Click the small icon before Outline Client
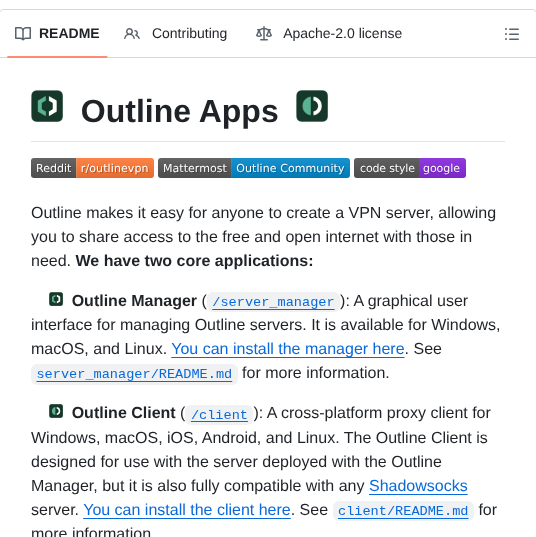Screen dimensions: 536x537 pos(56,411)
